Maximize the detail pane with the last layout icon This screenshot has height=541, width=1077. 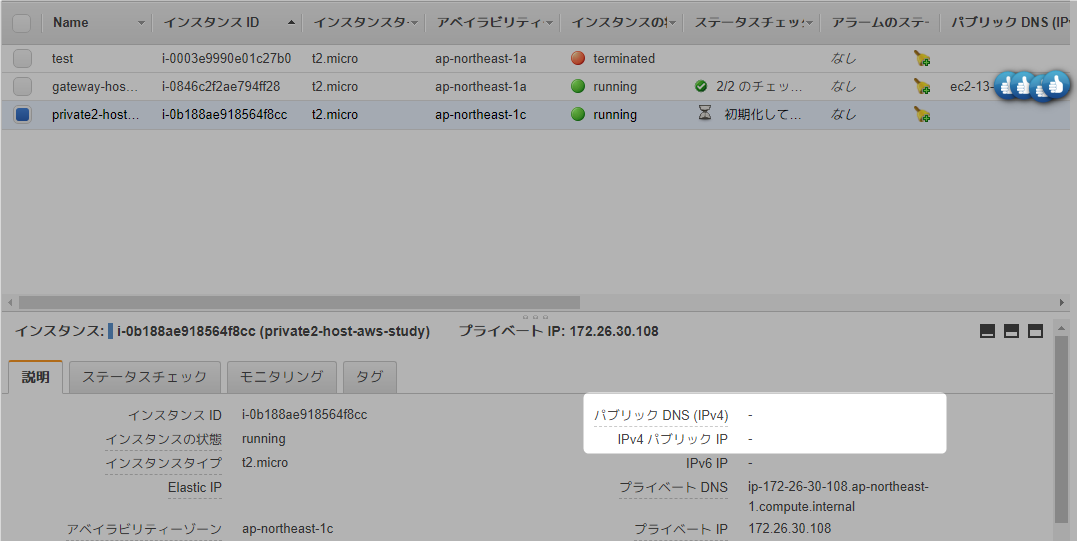coord(1035,332)
